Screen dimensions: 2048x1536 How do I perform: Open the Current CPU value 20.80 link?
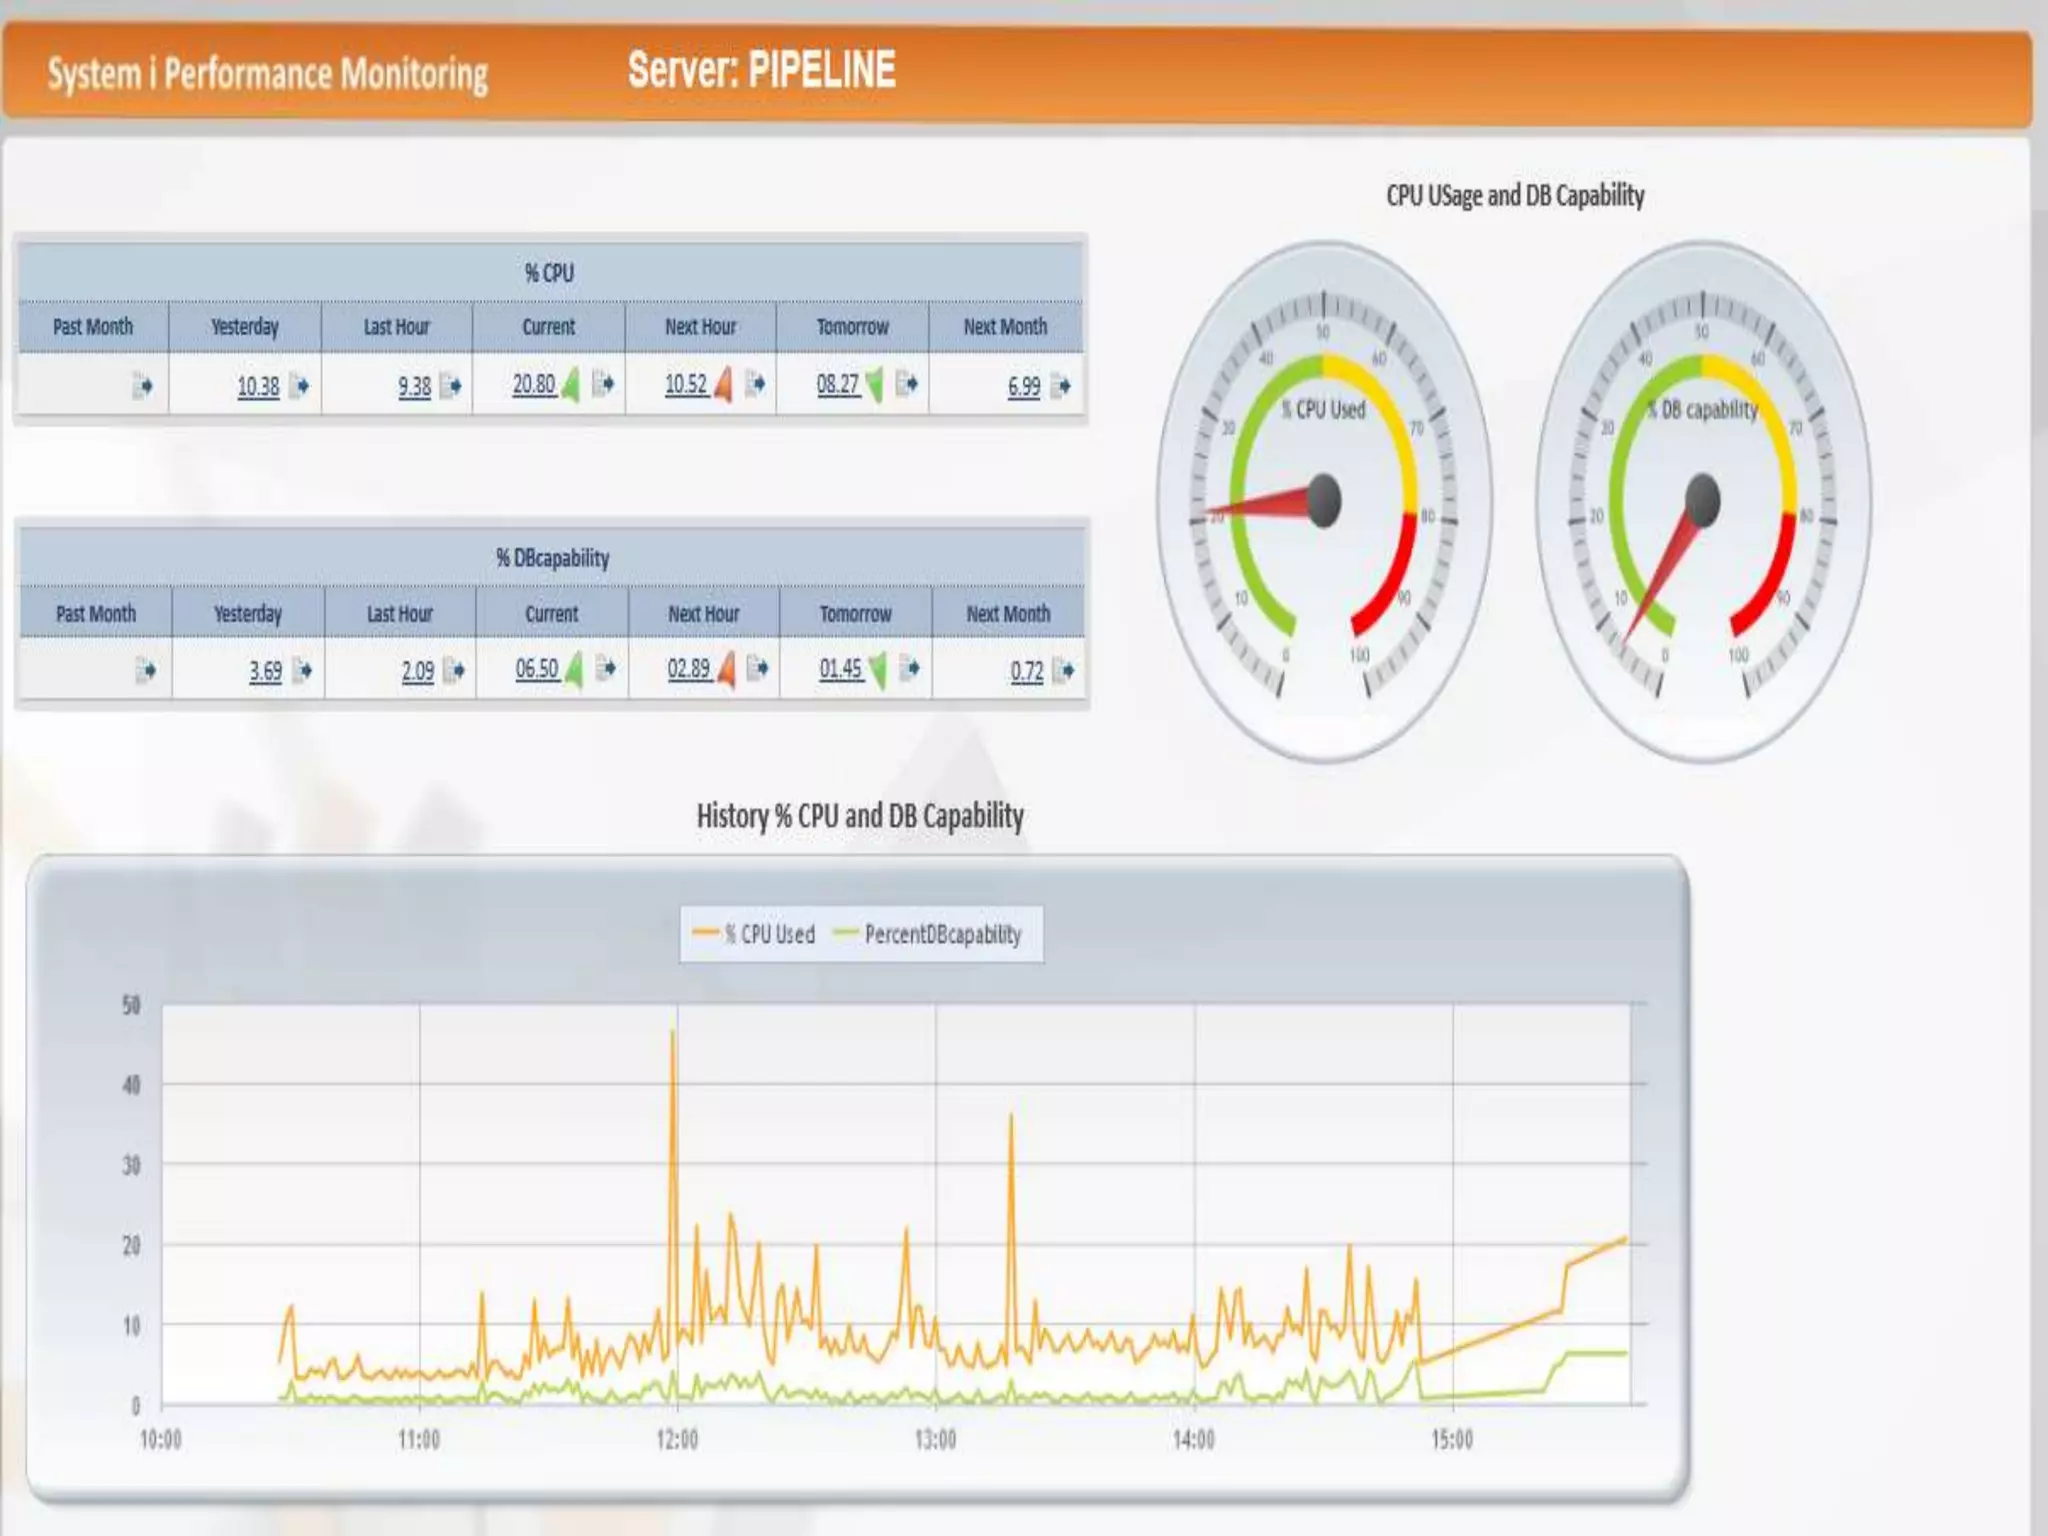pyautogui.click(x=533, y=385)
